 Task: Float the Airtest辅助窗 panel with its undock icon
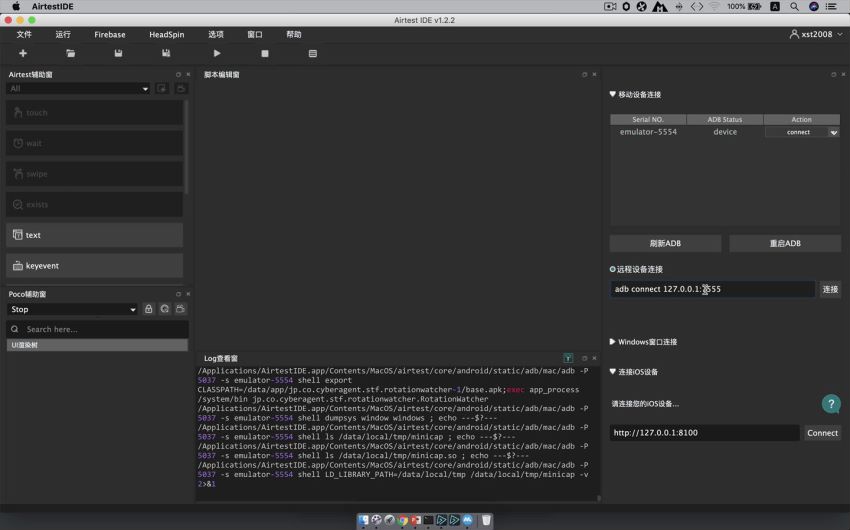coord(178,74)
